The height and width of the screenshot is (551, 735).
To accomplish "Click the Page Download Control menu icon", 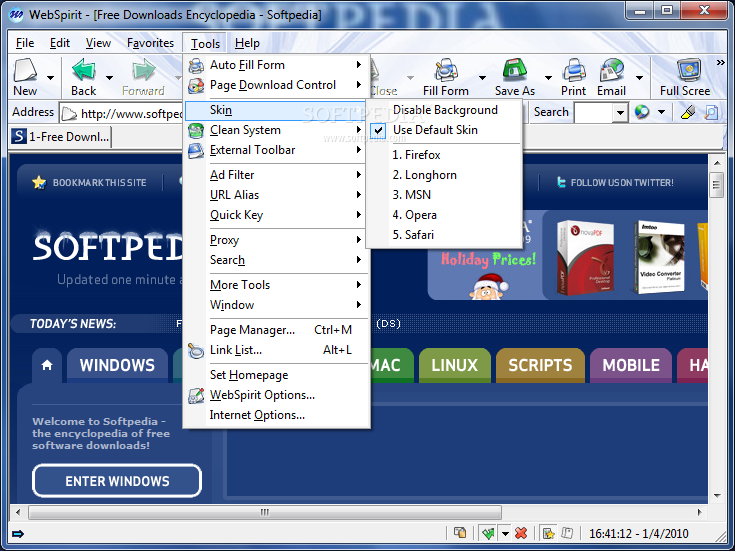I will [x=196, y=85].
